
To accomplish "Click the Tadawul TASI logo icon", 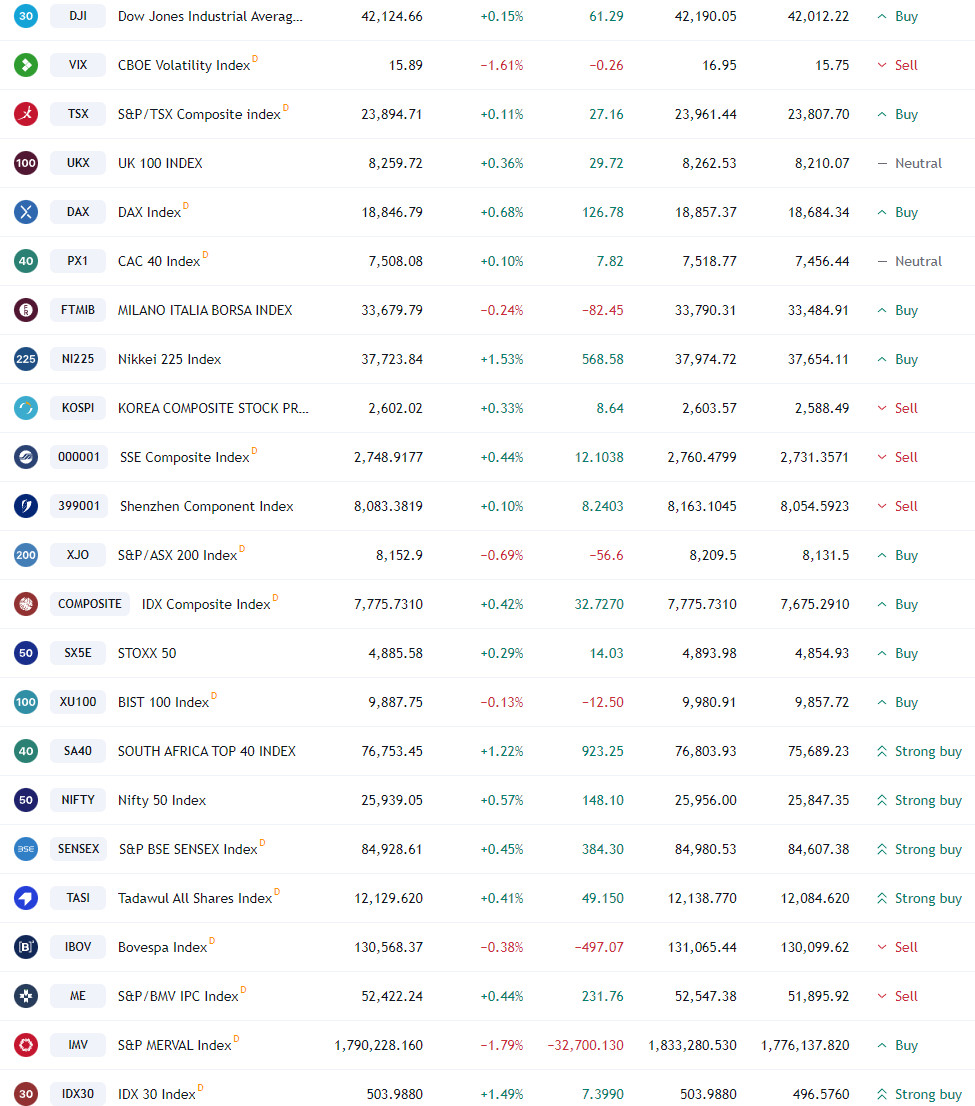I will 25,899.
